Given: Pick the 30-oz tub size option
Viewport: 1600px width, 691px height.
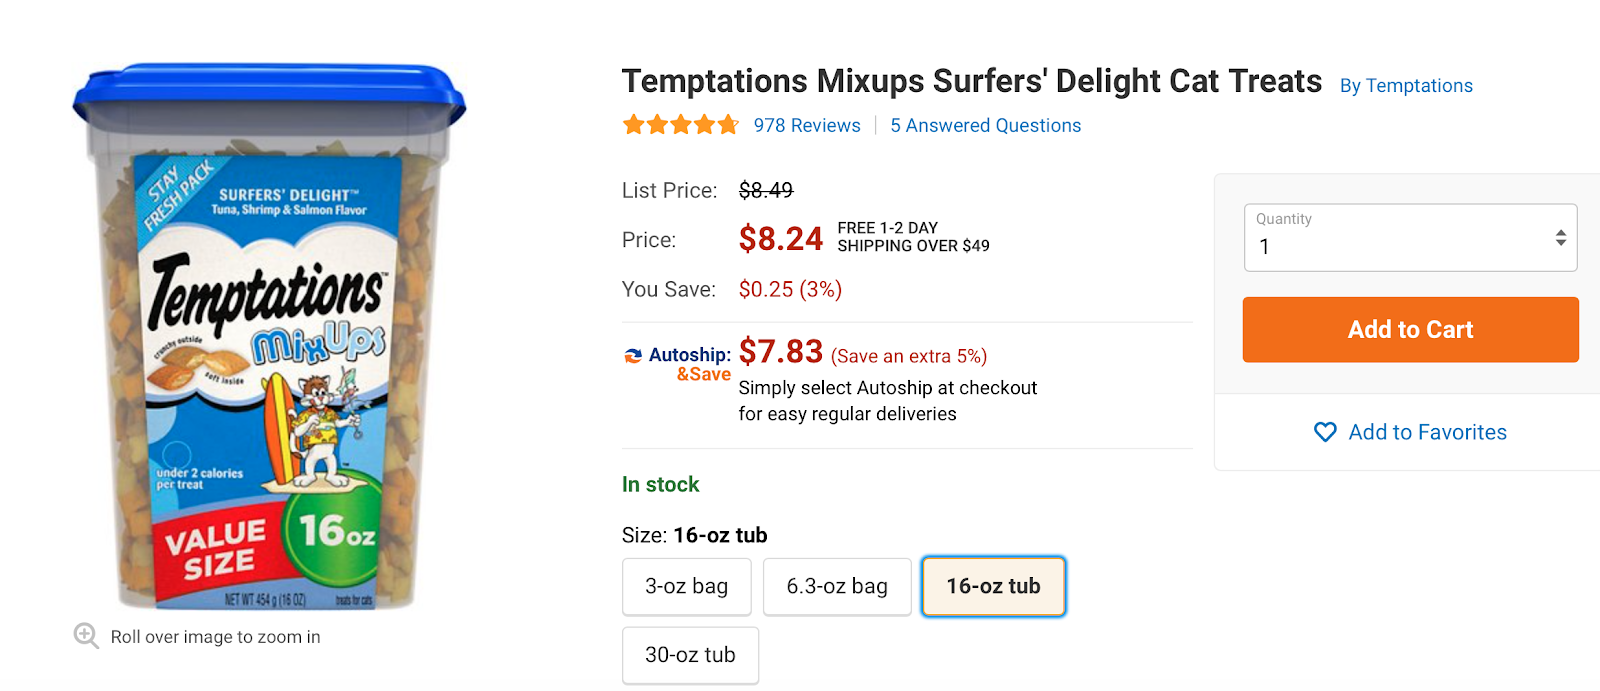Looking at the screenshot, I should click(690, 655).
